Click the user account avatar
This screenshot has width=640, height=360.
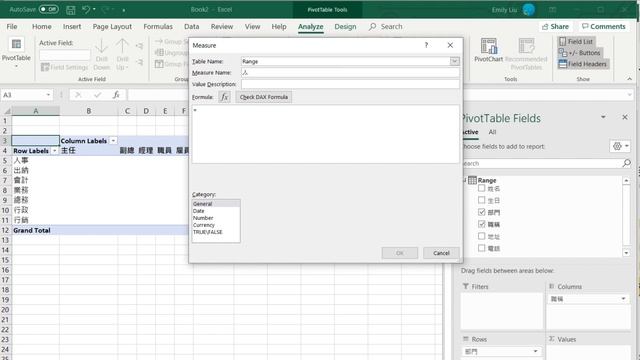pos(529,9)
